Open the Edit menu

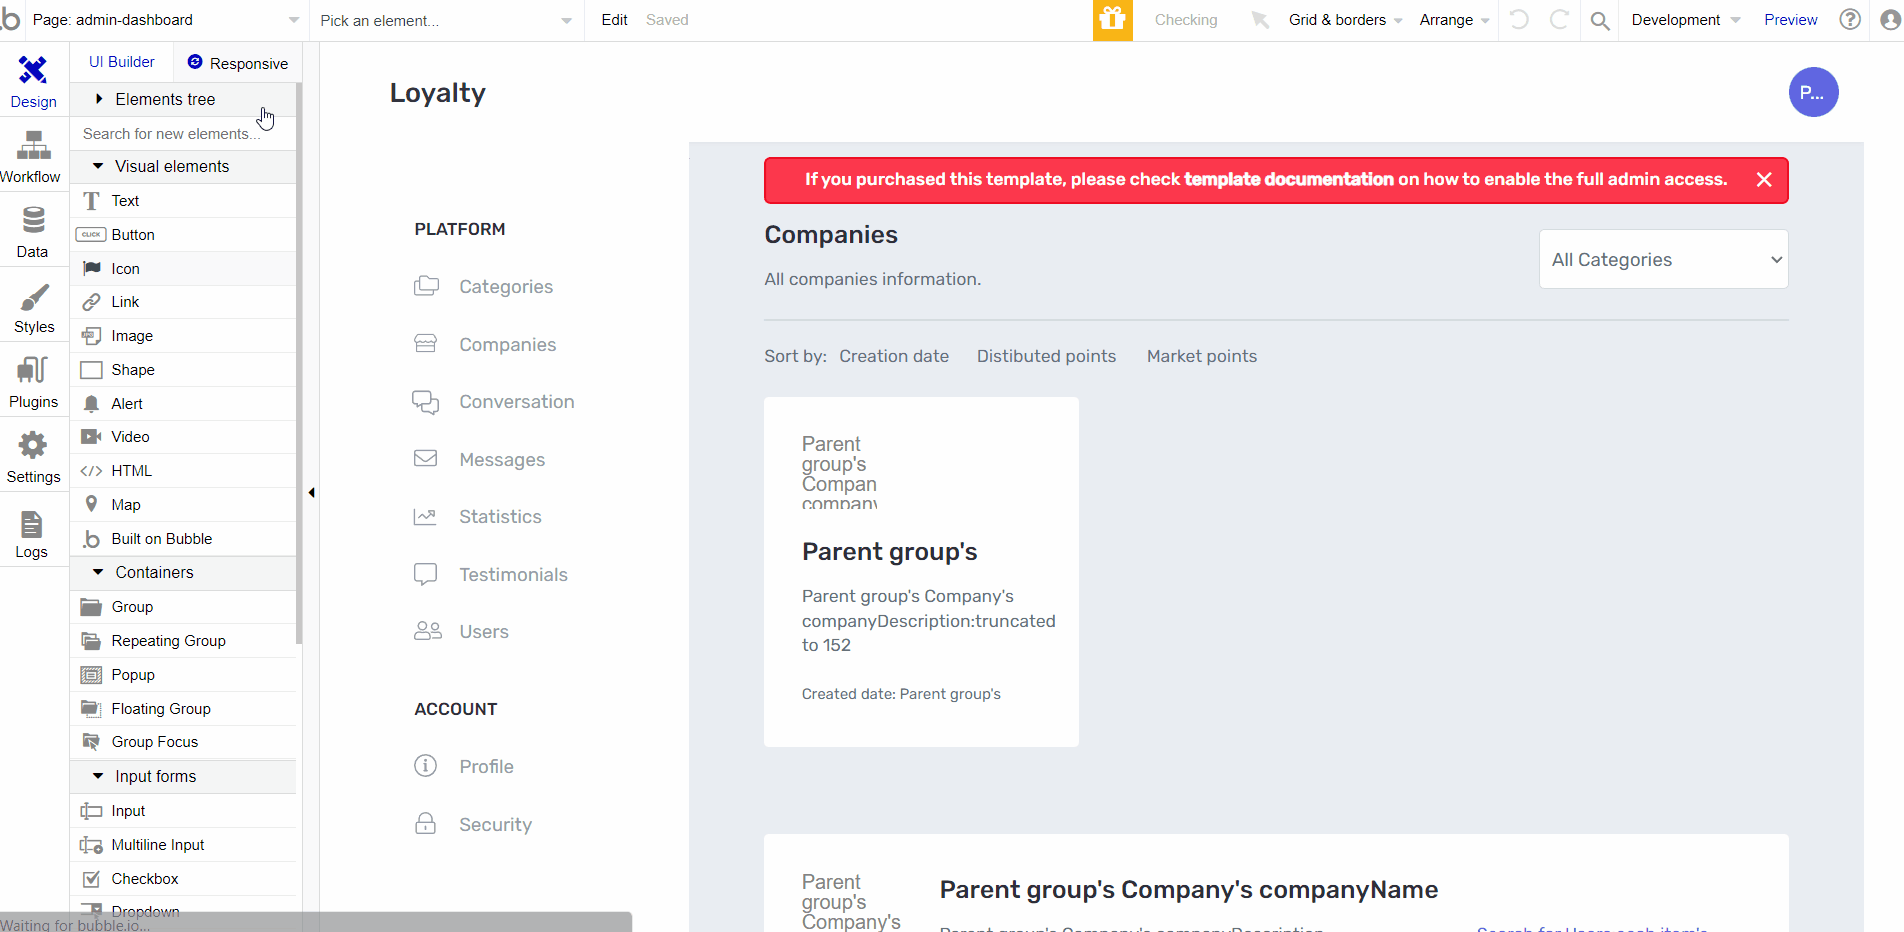(614, 20)
